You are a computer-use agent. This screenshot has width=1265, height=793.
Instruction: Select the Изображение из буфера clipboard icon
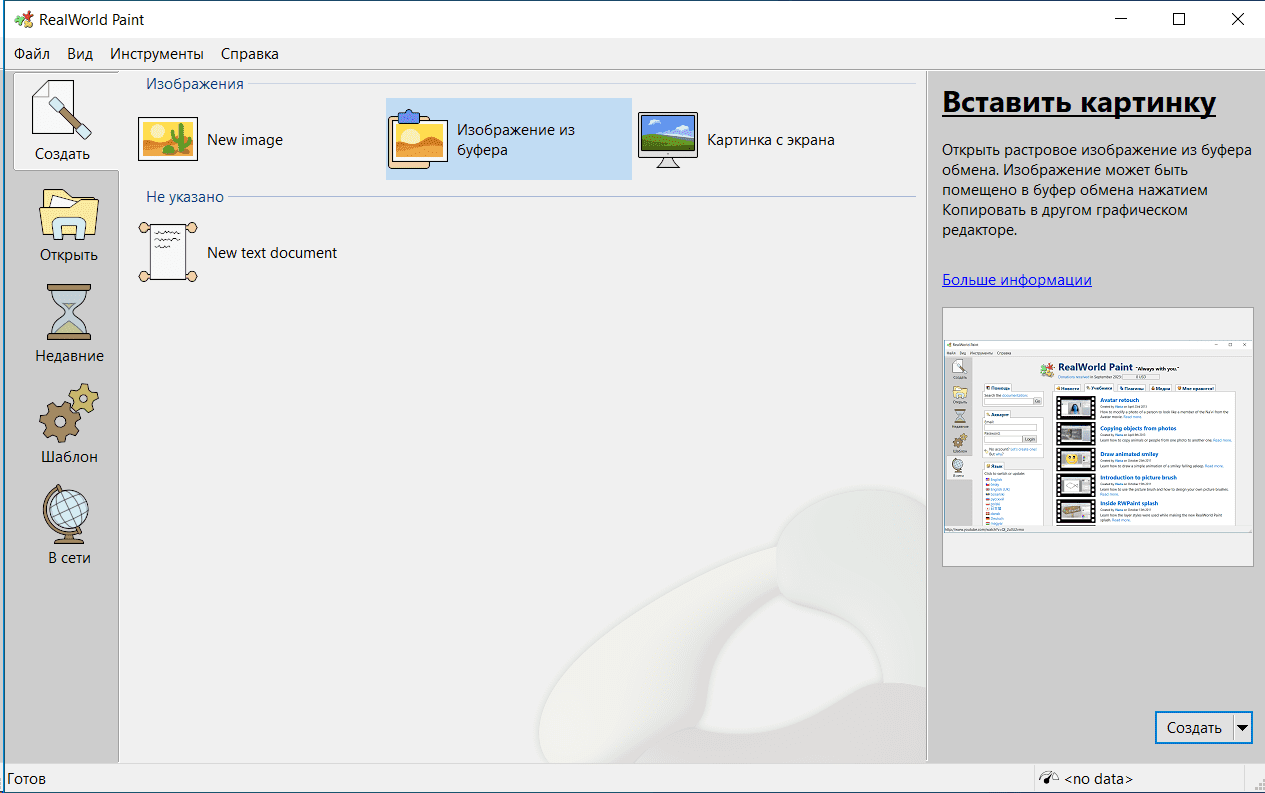[x=418, y=140]
